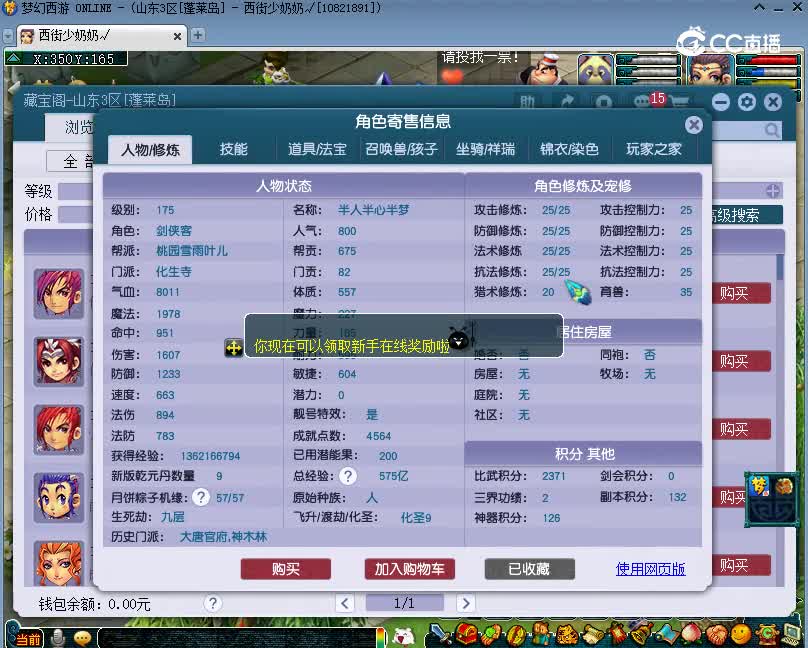Screen dimensions: 808x648
Task: Open the 玩家之家 tab
Action: [654, 149]
